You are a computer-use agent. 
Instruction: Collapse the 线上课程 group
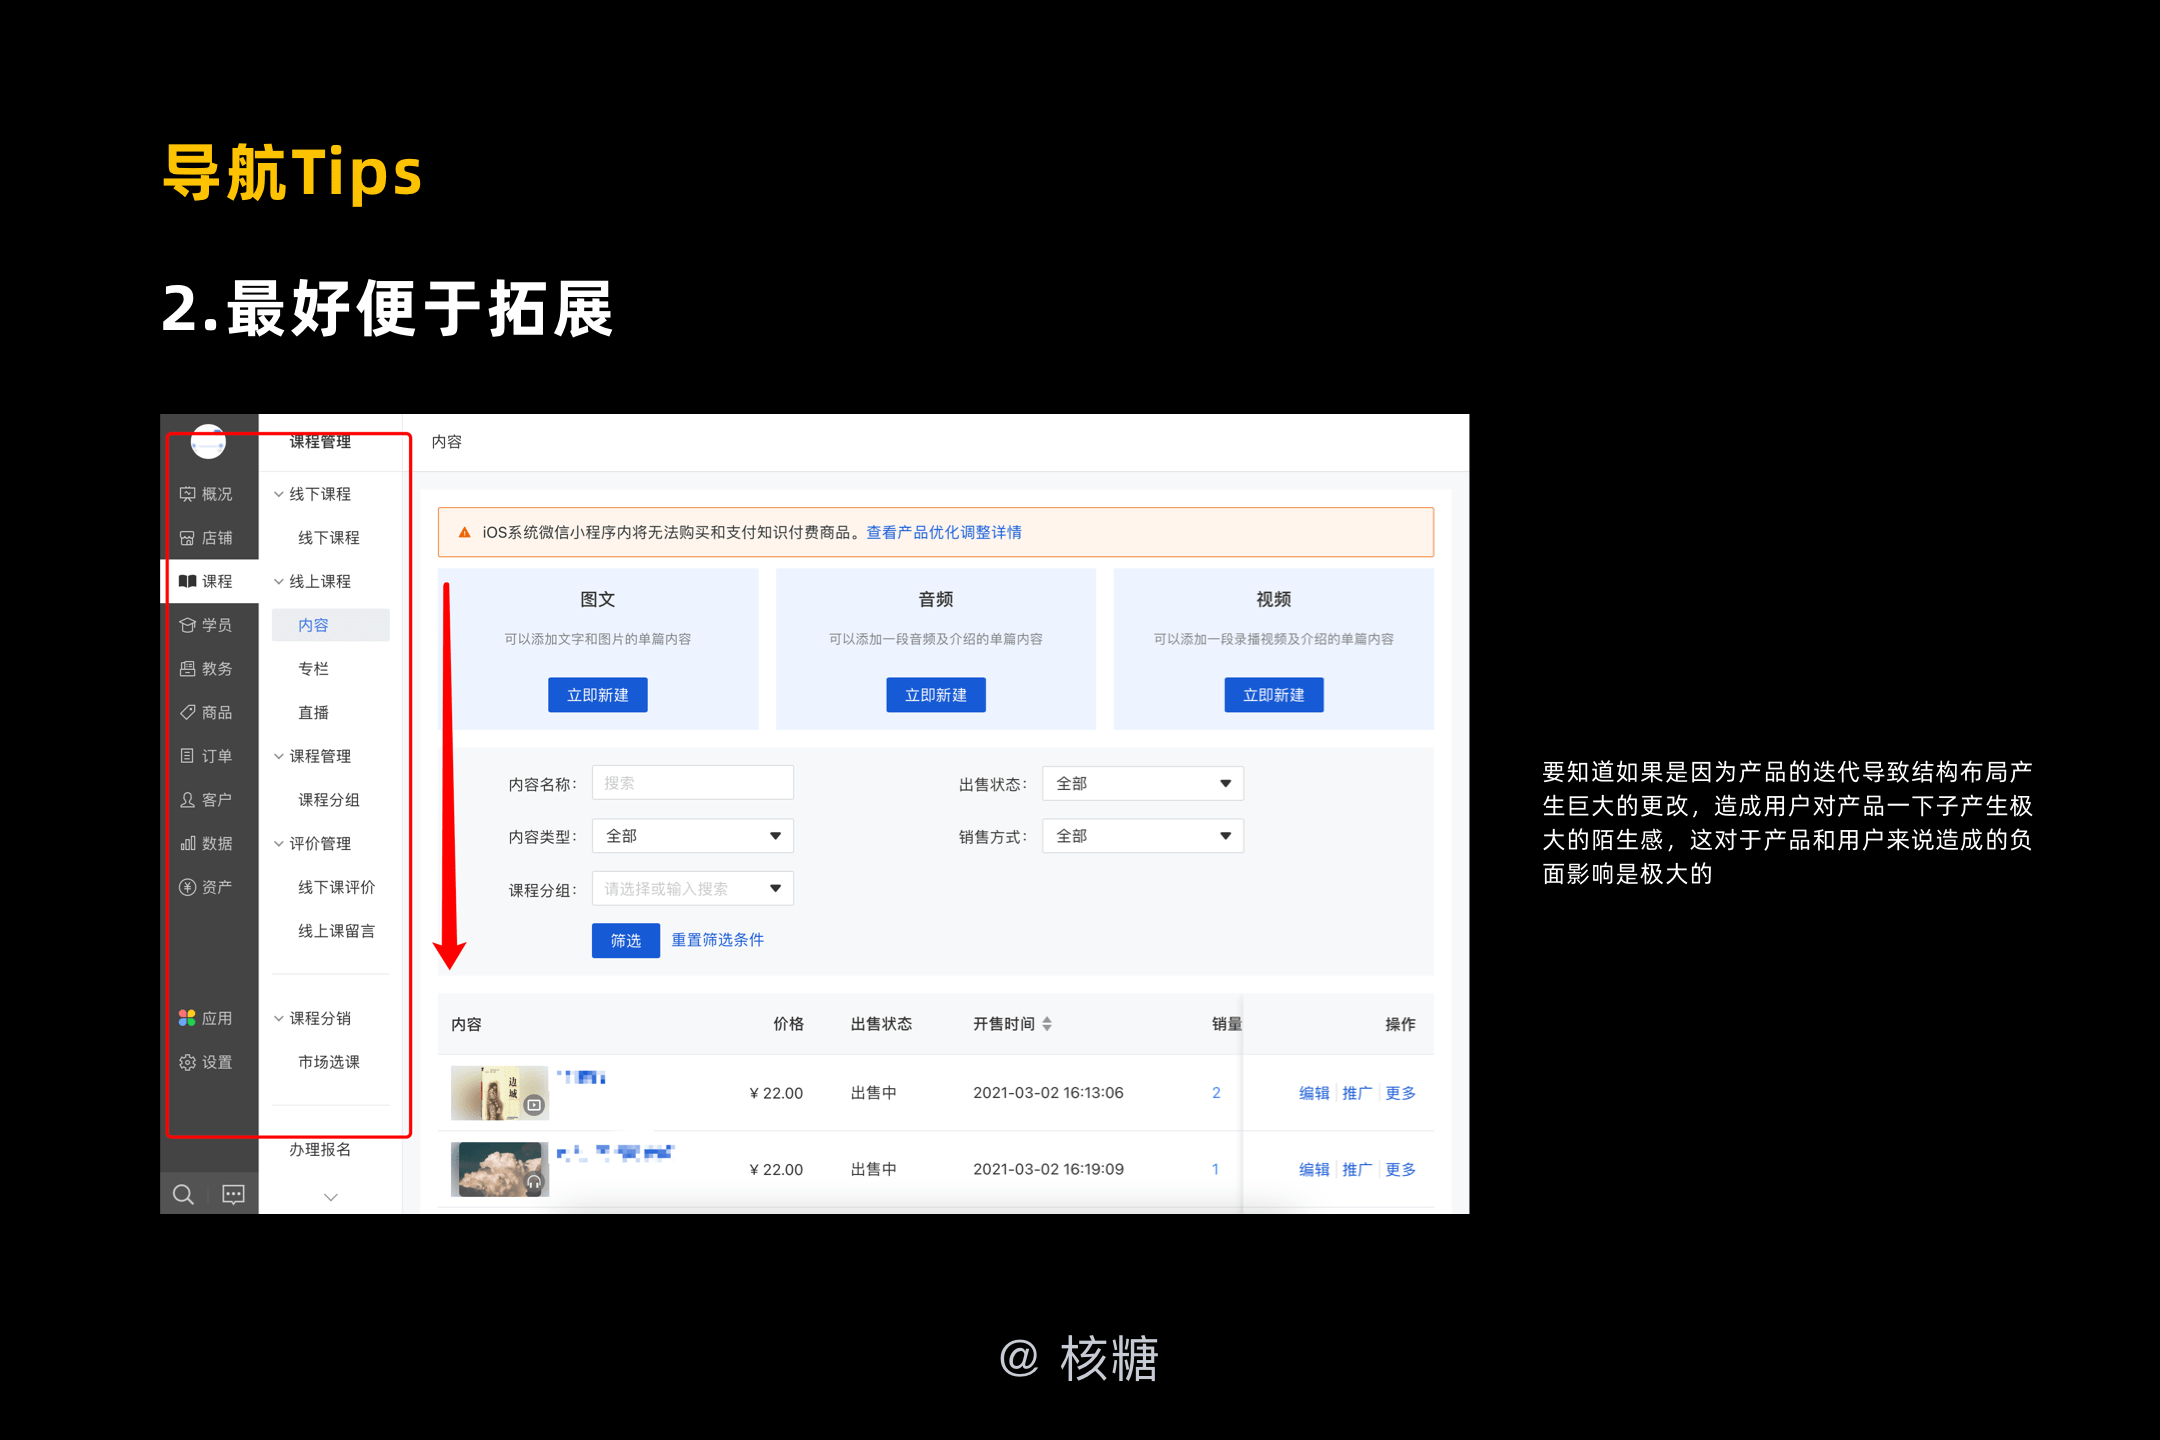pyautogui.click(x=279, y=581)
